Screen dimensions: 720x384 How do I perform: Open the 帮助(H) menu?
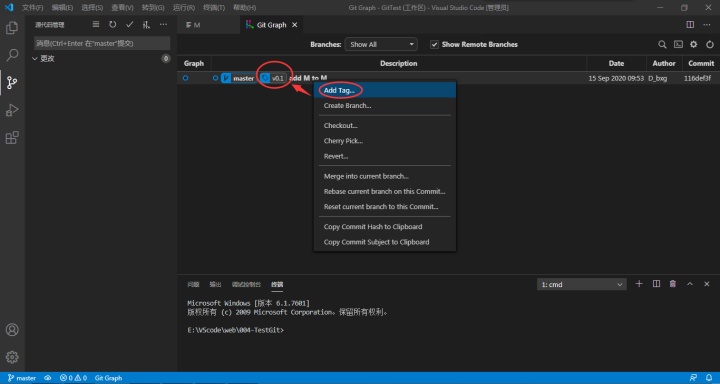[x=244, y=8]
